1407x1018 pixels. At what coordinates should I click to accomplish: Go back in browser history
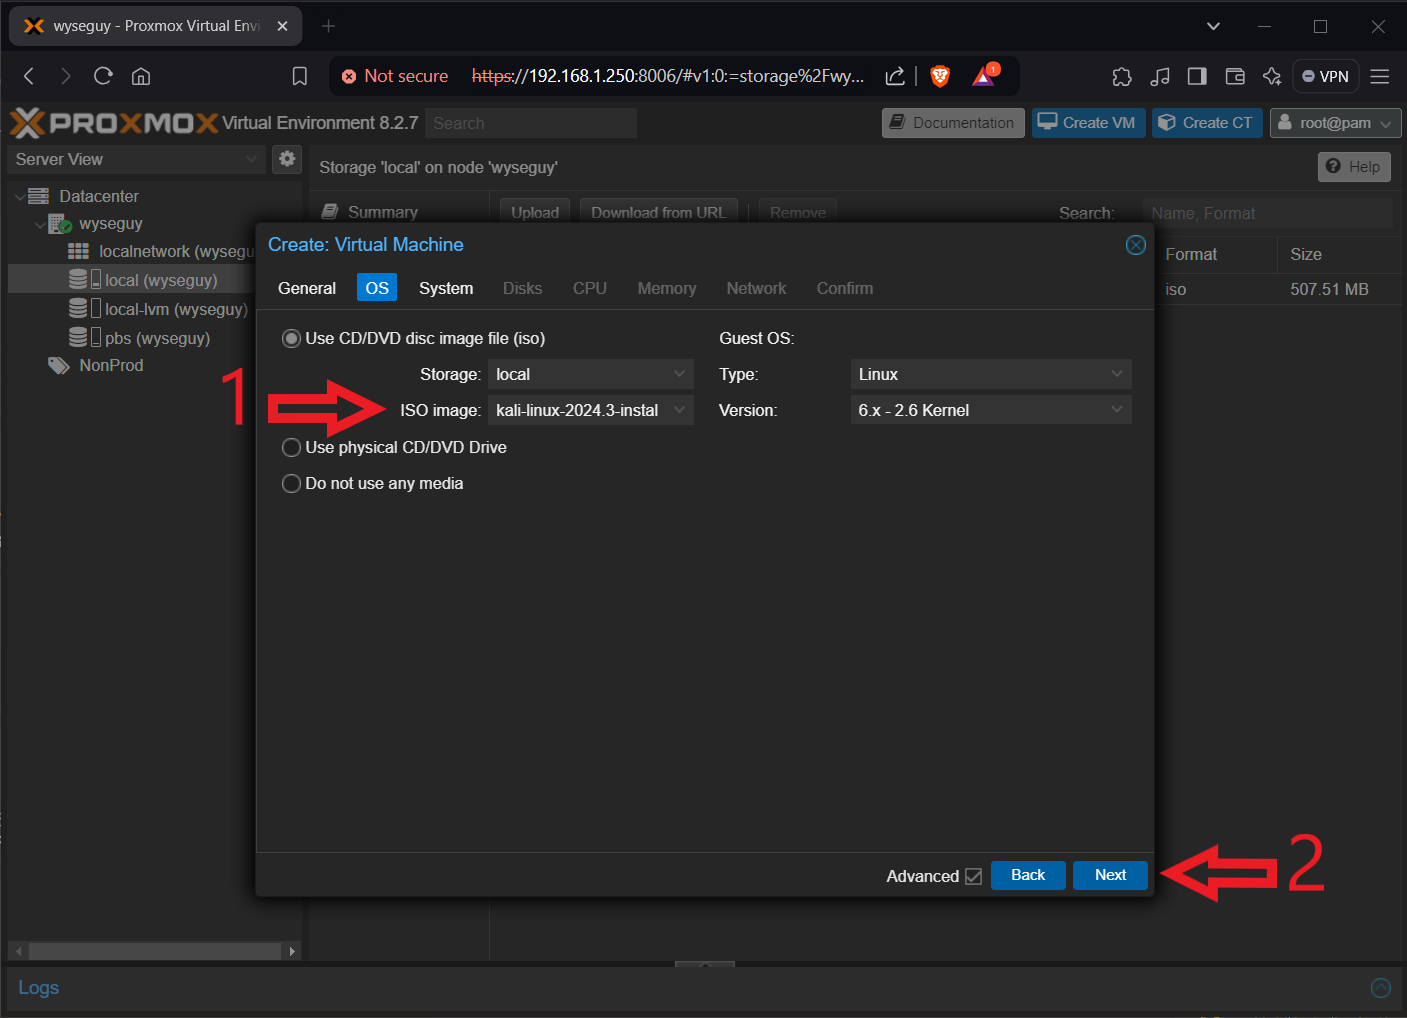(x=29, y=76)
